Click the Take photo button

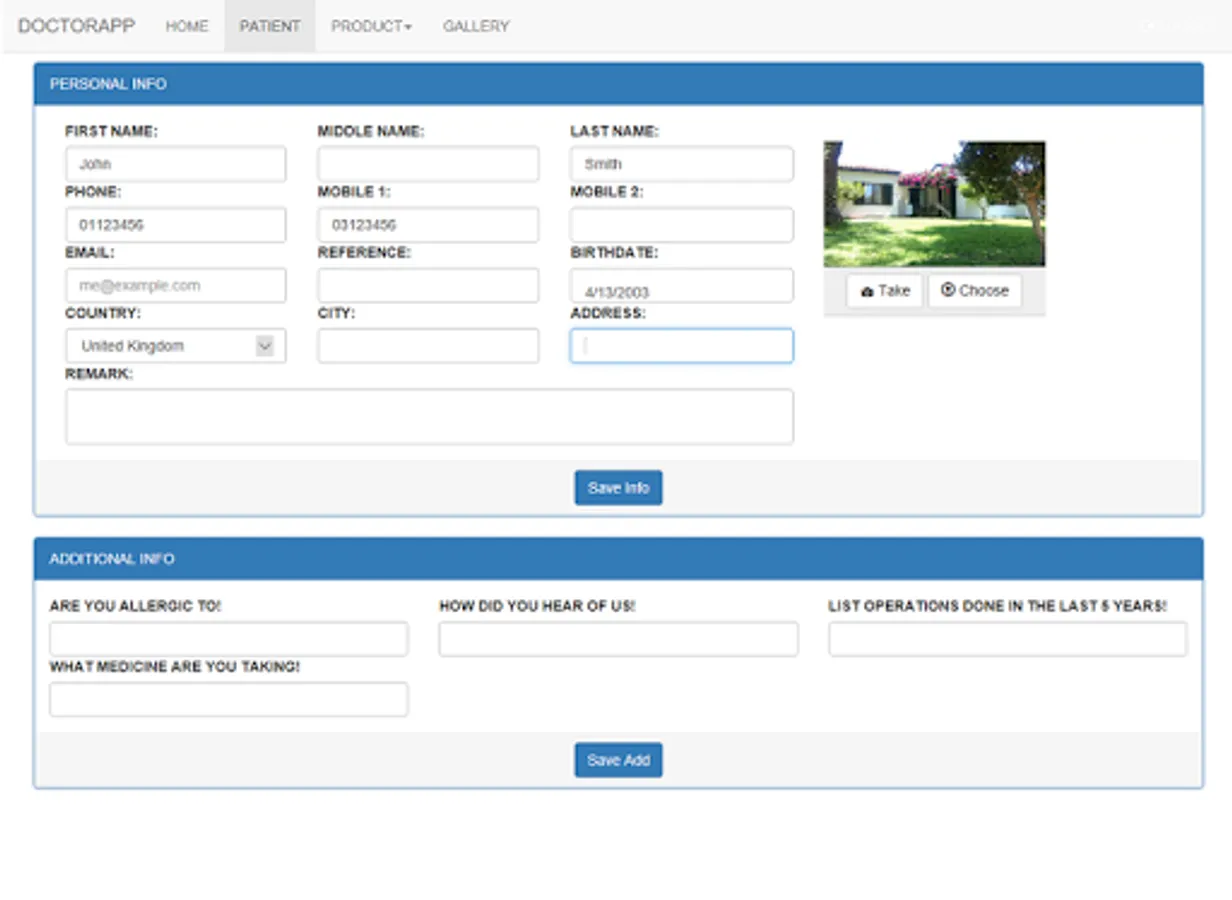(885, 291)
